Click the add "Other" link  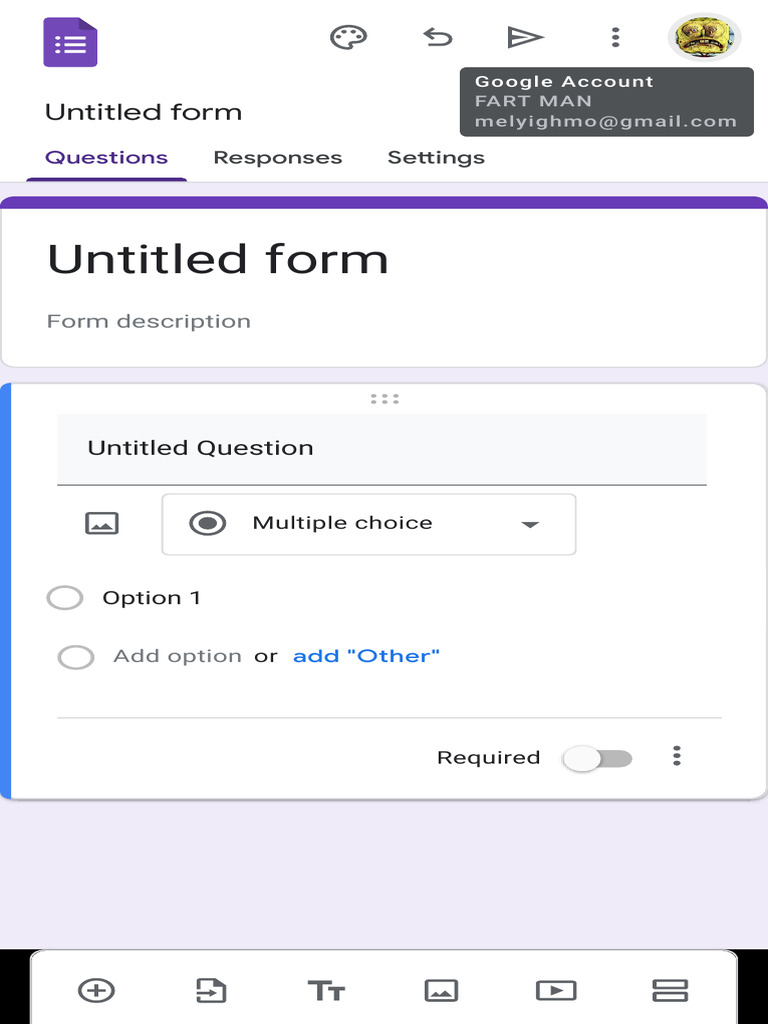(x=366, y=656)
